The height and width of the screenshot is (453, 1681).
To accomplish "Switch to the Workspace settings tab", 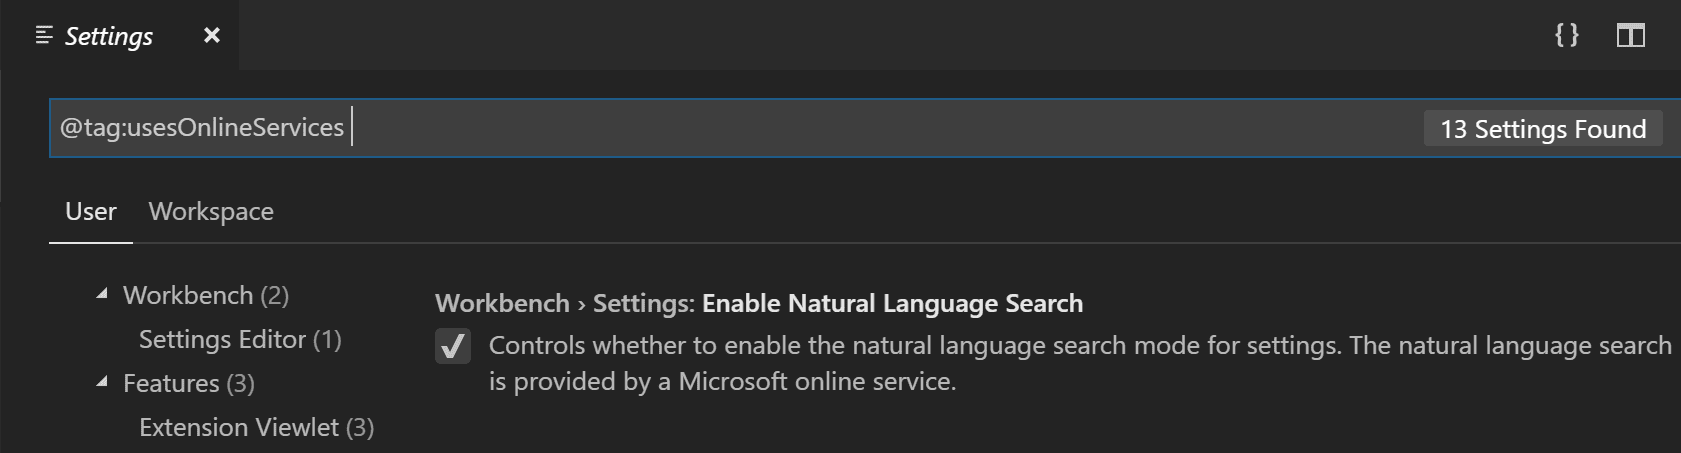I will point(211,212).
